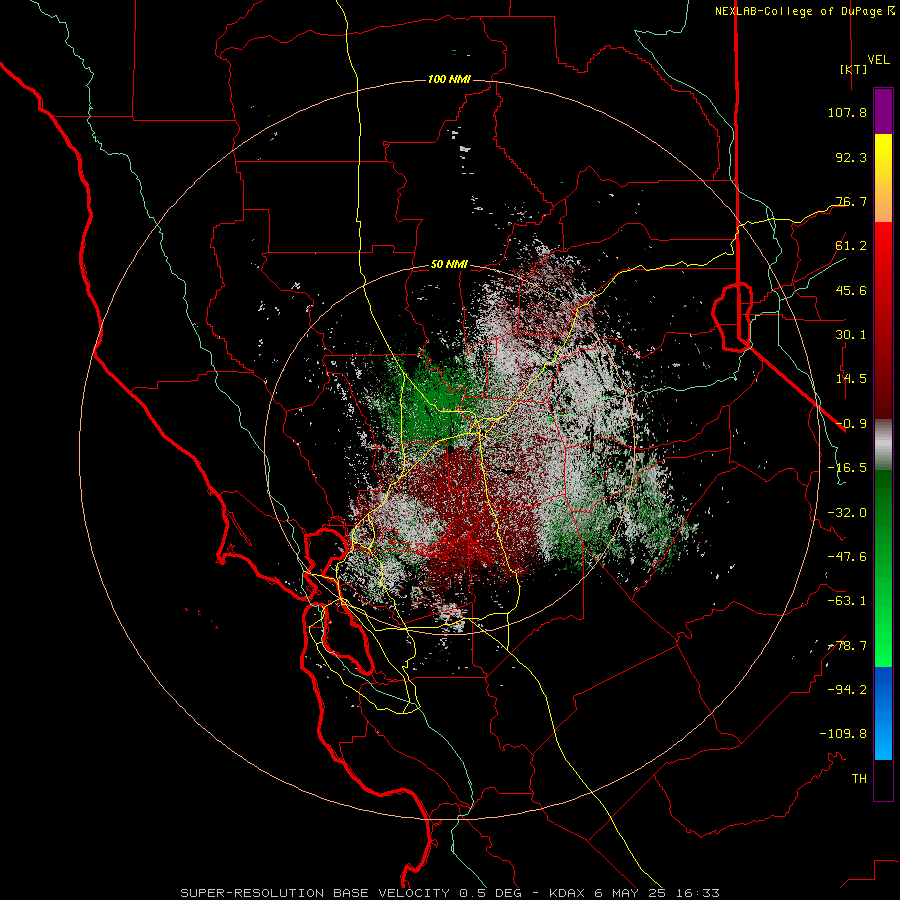
Task: Pick the purple segment of the velocity color bar
Action: click(x=883, y=112)
